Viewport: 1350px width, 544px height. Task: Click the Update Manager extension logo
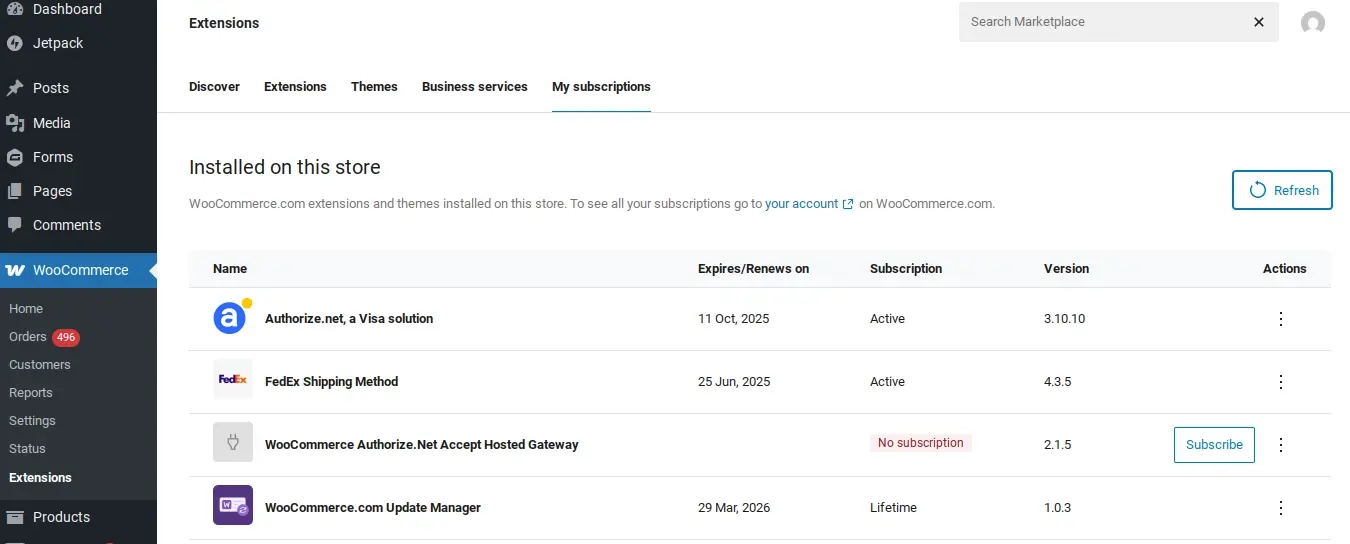click(x=233, y=505)
